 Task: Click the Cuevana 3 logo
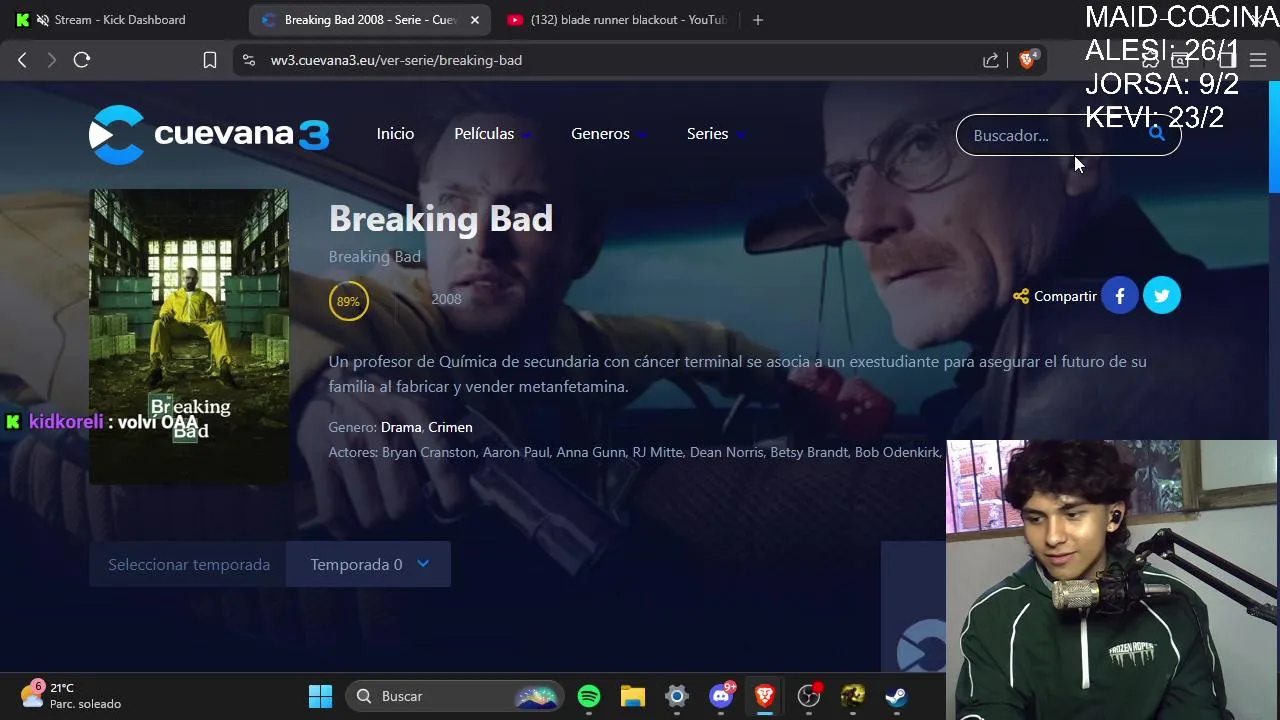(209, 134)
